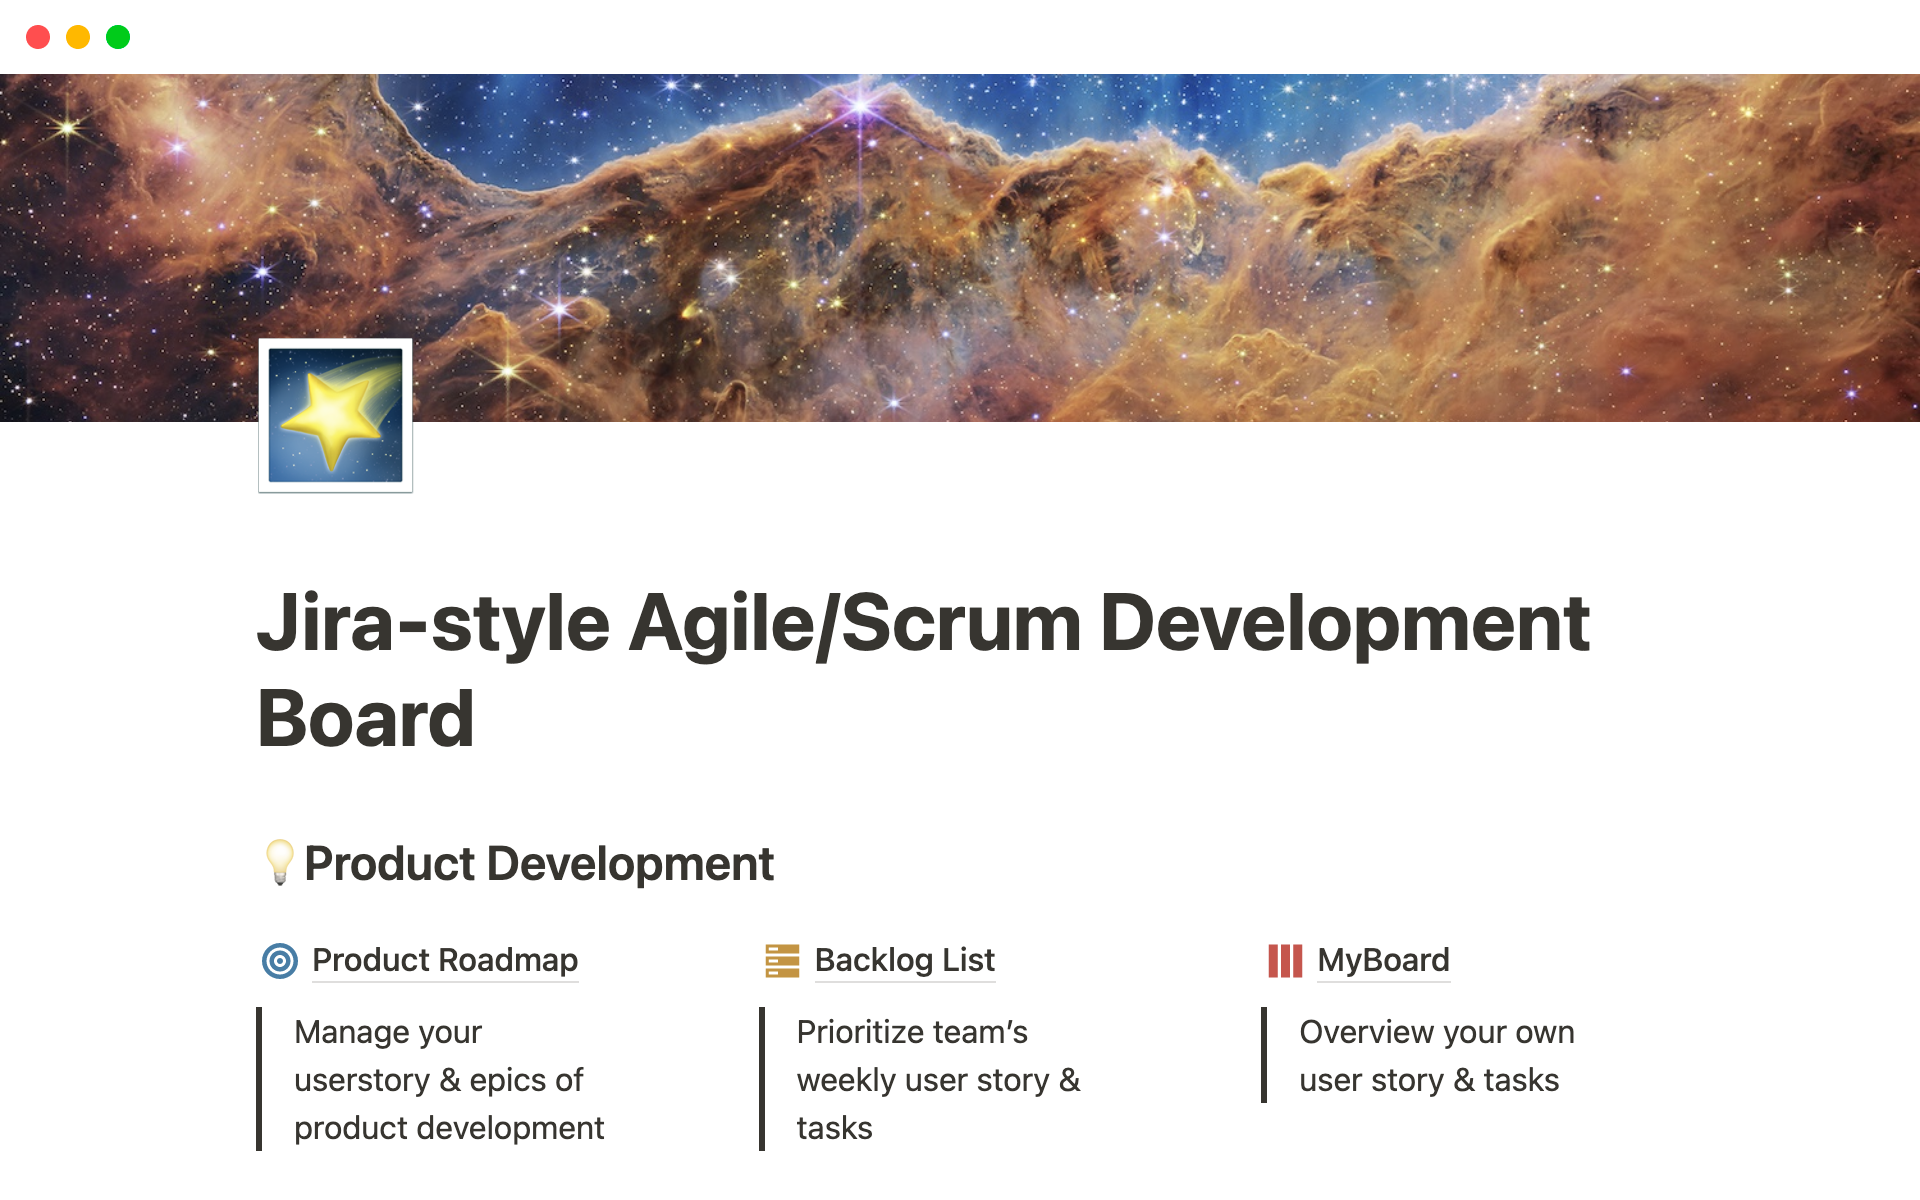
Task: Click the word Board on title's second line
Action: point(366,720)
